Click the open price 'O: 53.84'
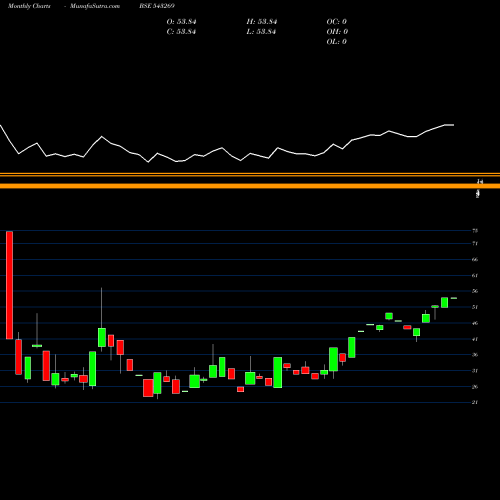This screenshot has width=500, height=500. tap(181, 22)
